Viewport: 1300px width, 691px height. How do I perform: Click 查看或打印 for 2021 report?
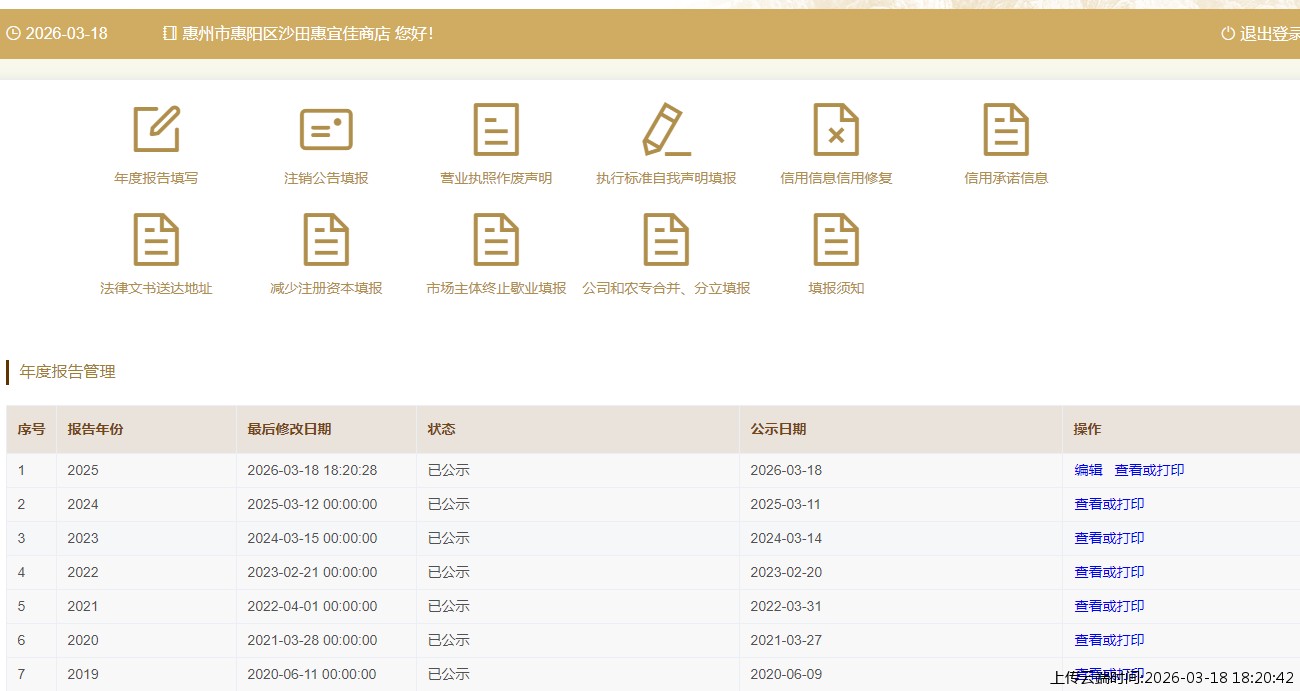click(x=1109, y=606)
